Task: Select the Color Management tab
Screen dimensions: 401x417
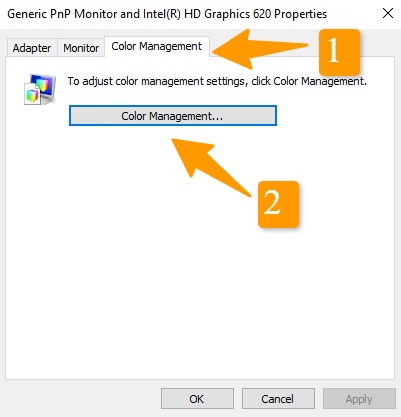Action: point(157,47)
